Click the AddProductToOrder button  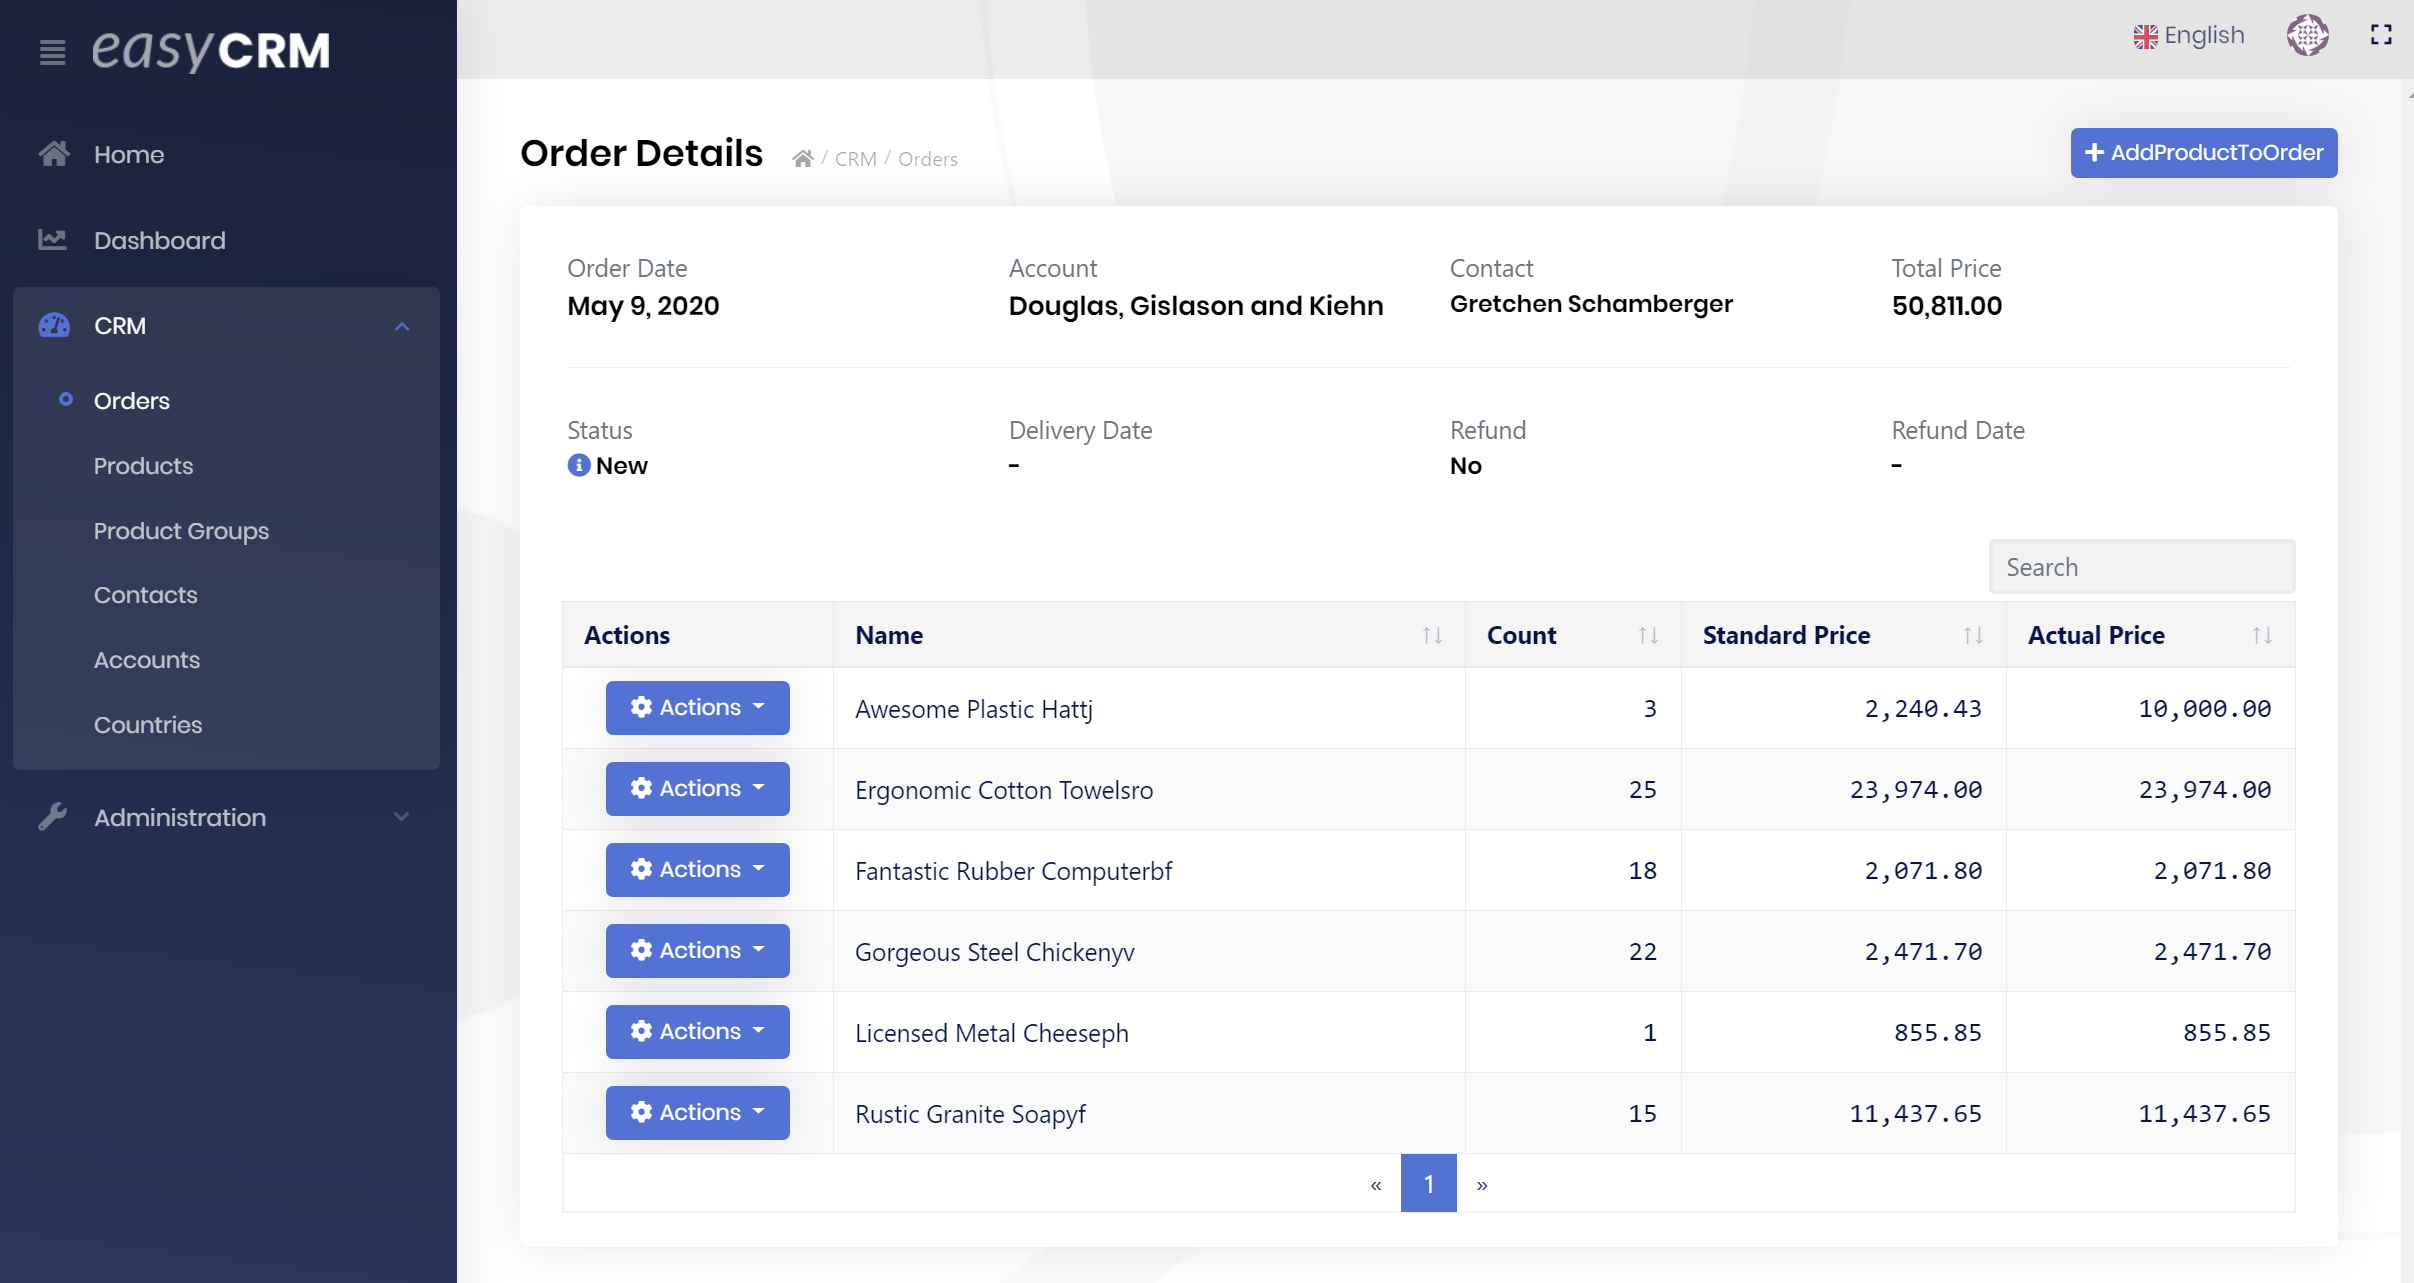[x=2203, y=153]
